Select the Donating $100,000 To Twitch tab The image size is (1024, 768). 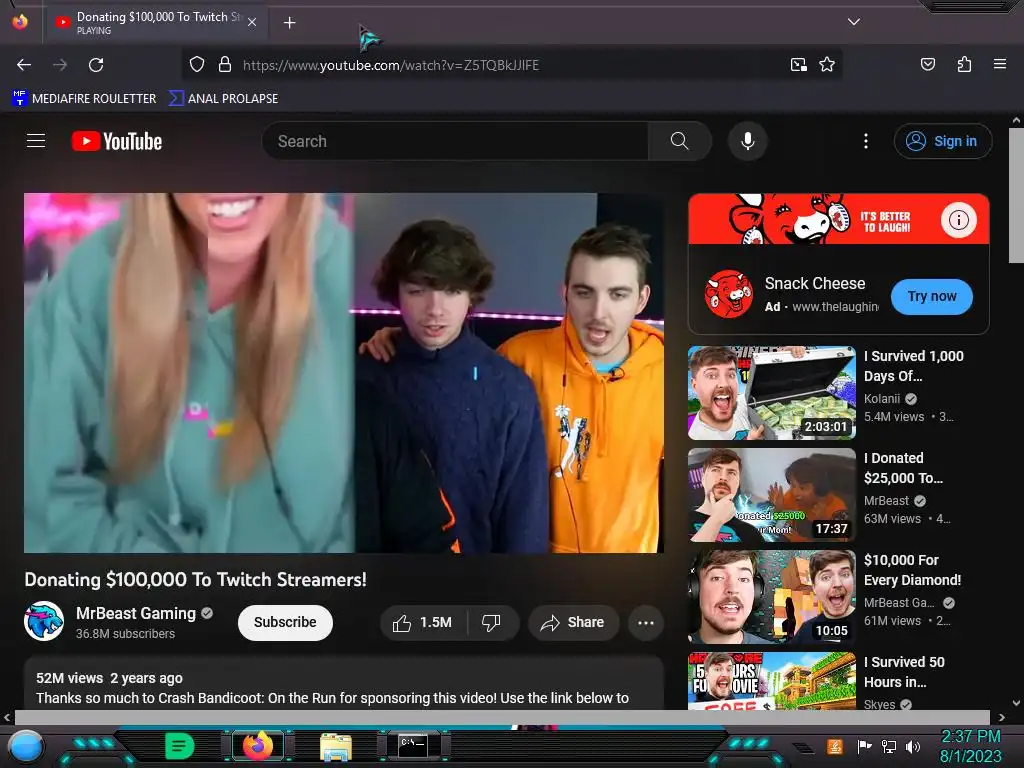[x=155, y=23]
